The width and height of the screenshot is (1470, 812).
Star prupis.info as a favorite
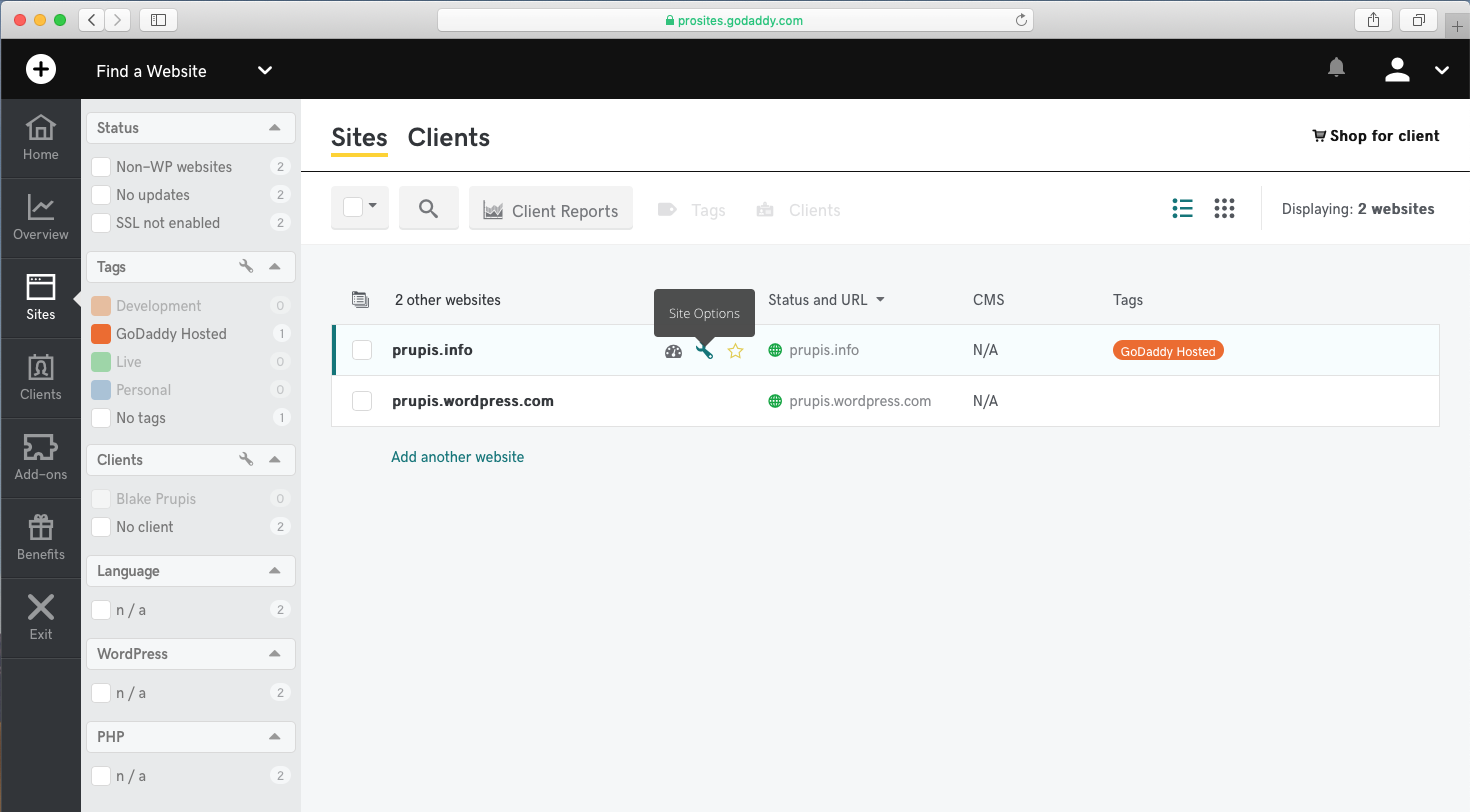736,351
